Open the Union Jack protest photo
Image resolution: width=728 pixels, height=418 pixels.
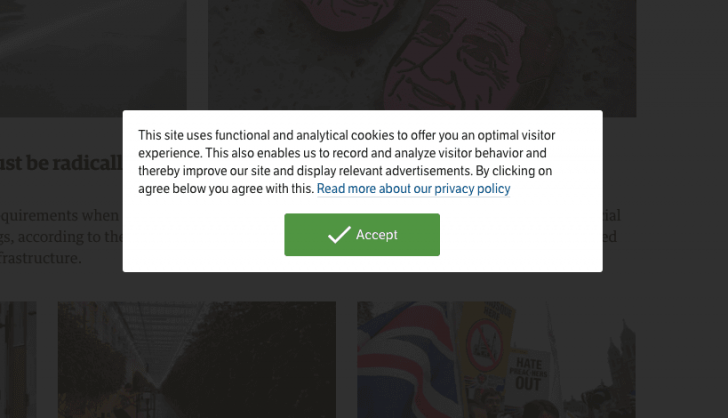[495, 360]
